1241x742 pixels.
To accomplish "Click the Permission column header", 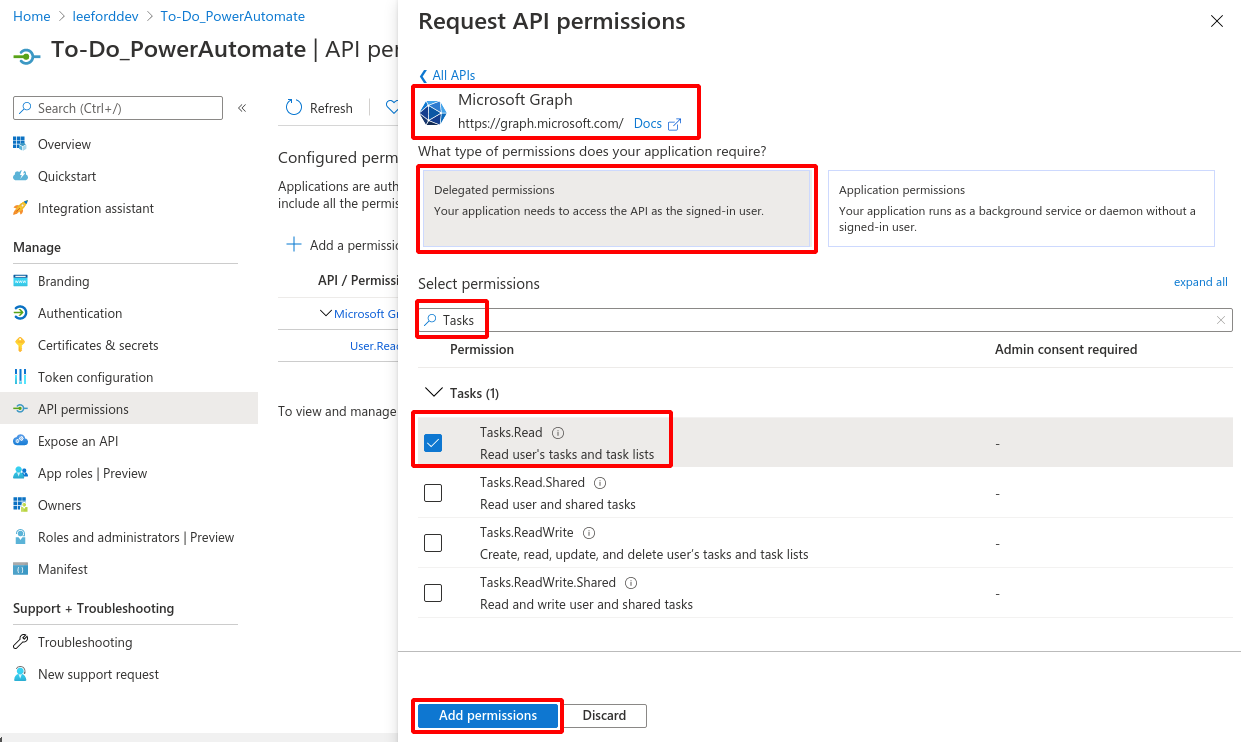I will [482, 349].
